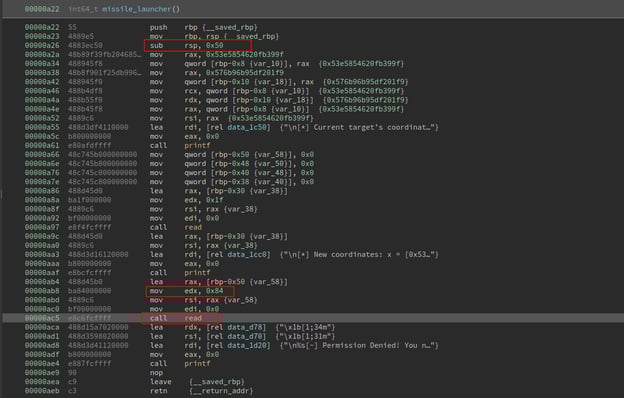Open data_1c50 reference in lea rdi
Viewport: 624px width, 398px height.
coord(248,127)
